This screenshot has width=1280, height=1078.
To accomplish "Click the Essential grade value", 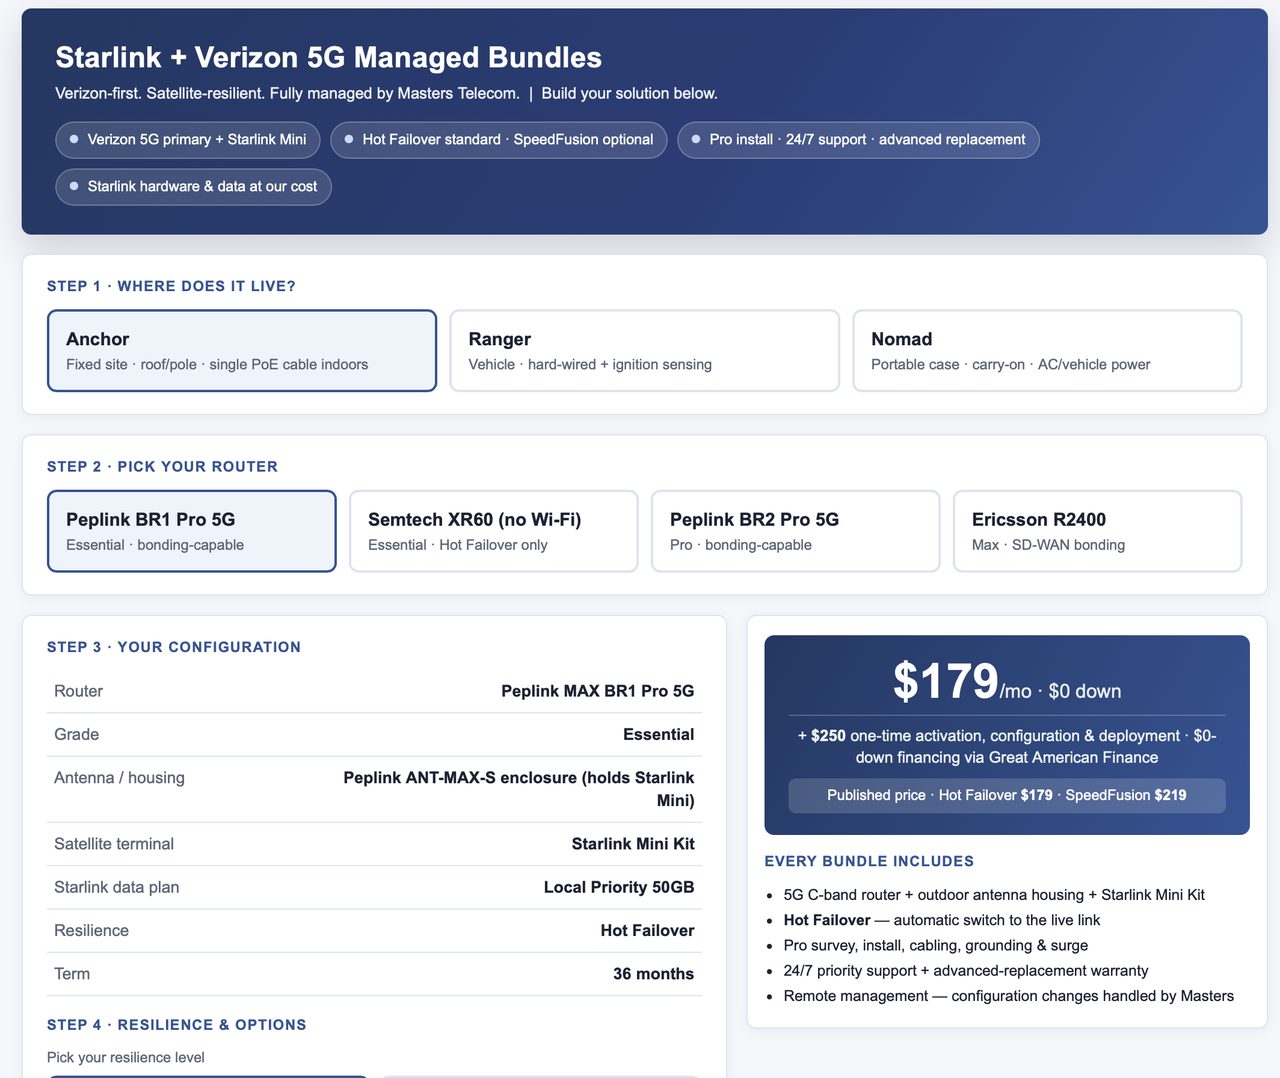I will point(658,734).
